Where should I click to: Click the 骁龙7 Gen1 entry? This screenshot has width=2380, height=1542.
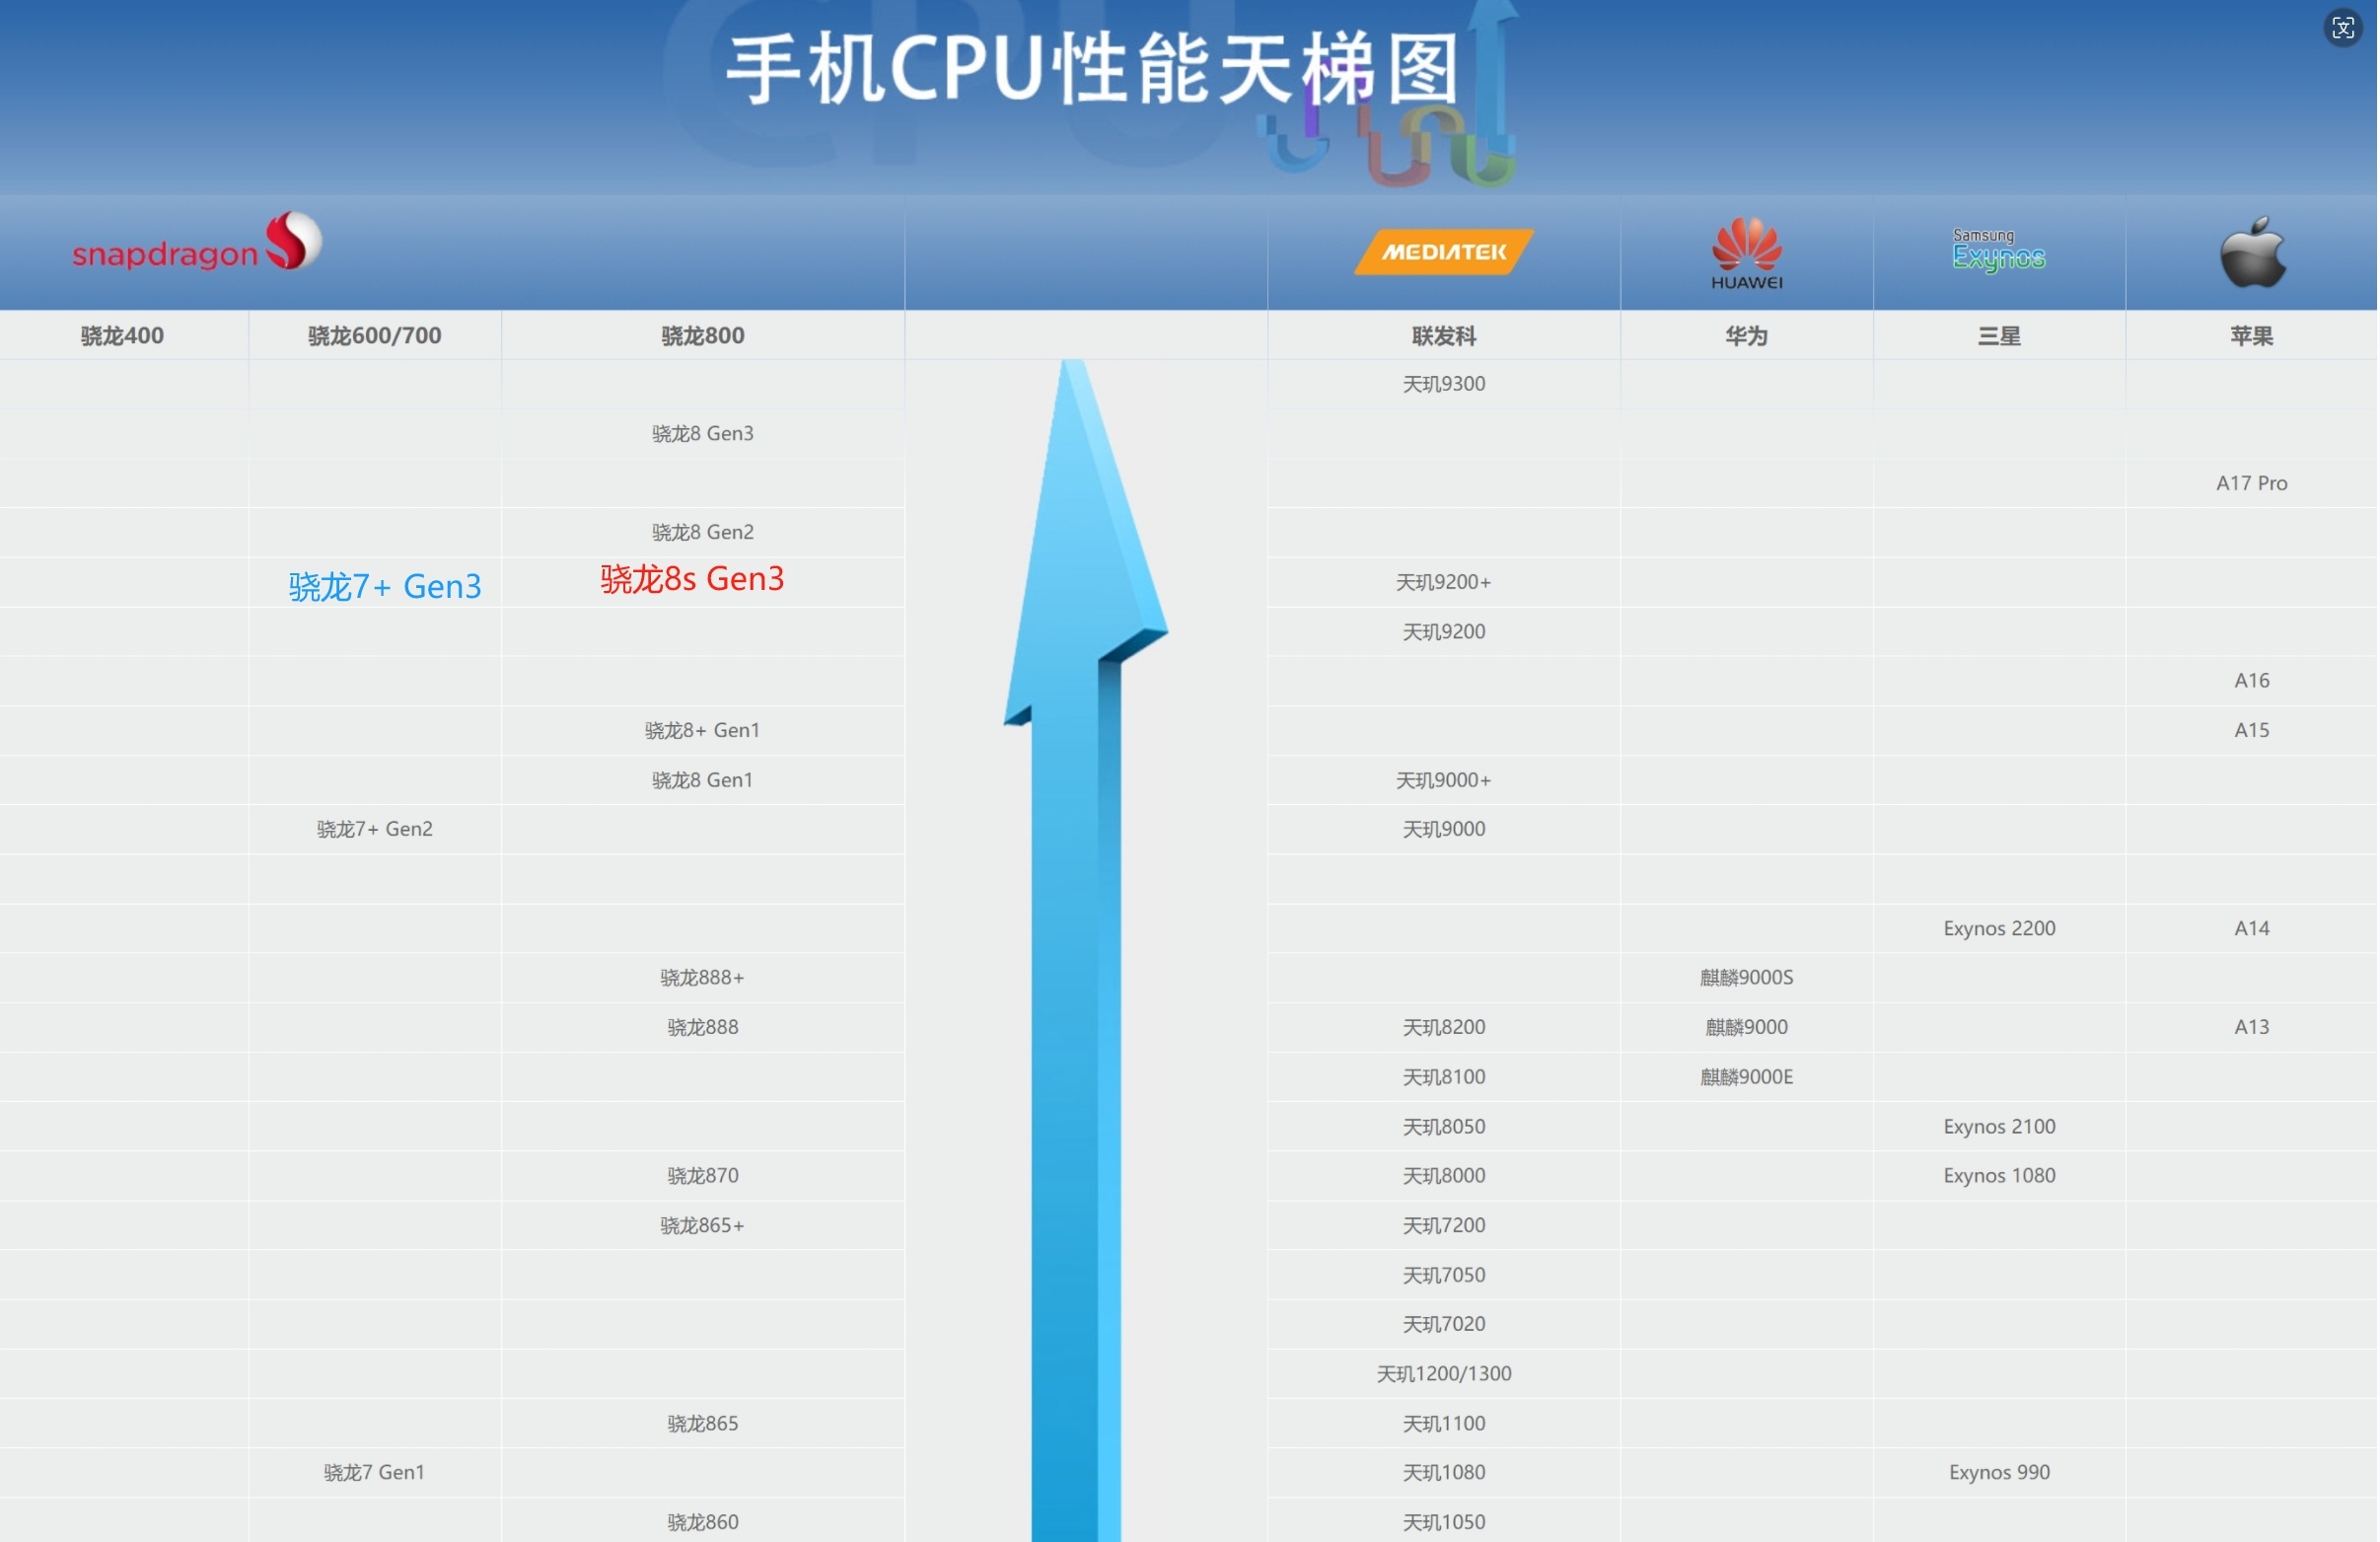coord(374,1472)
